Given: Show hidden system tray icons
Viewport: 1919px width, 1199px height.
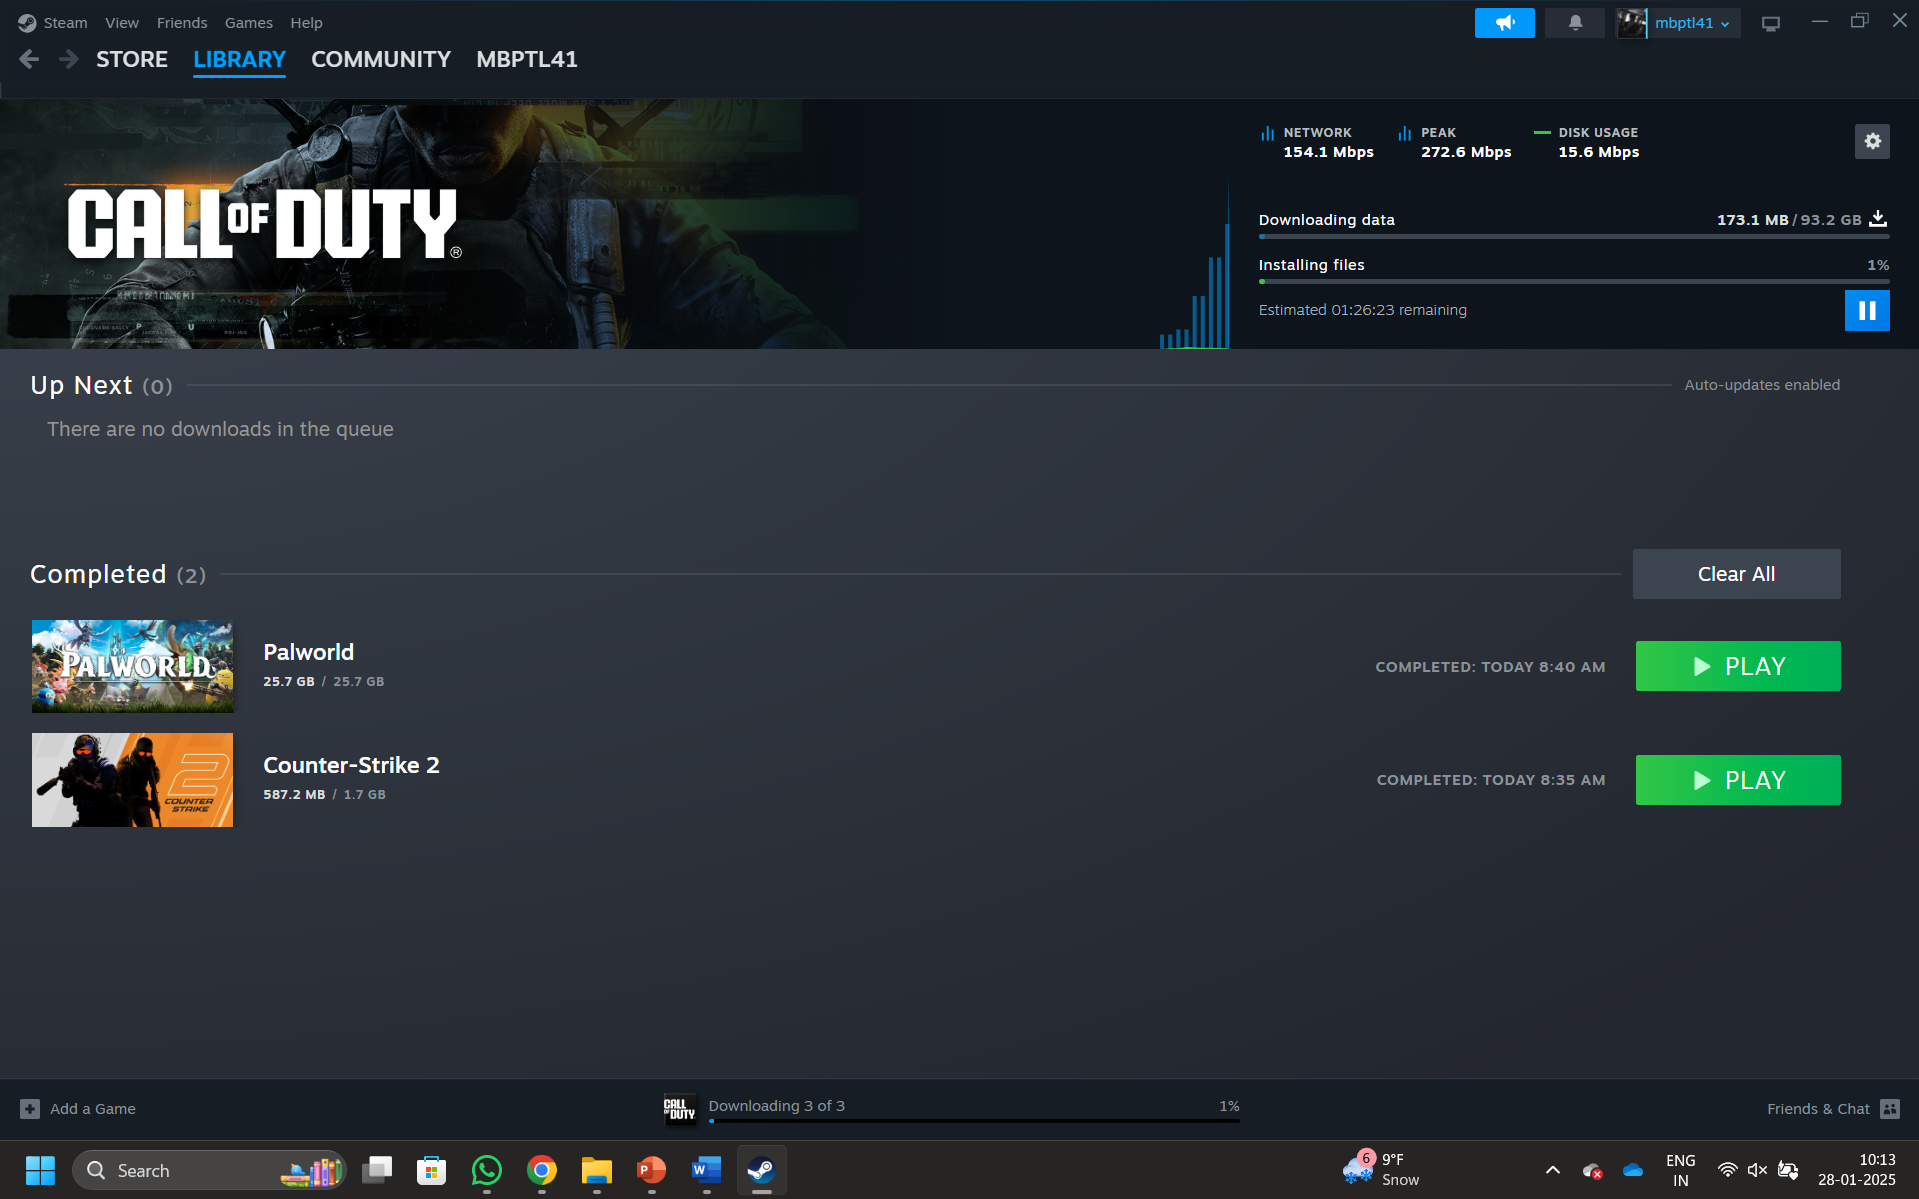Looking at the screenshot, I should click(1553, 1170).
